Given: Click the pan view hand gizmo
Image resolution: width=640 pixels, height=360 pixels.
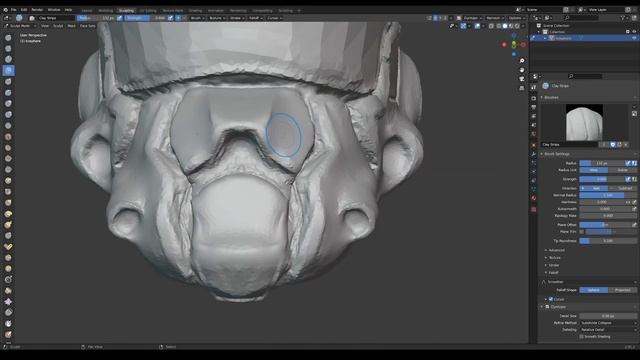Looking at the screenshot, I should 522,70.
